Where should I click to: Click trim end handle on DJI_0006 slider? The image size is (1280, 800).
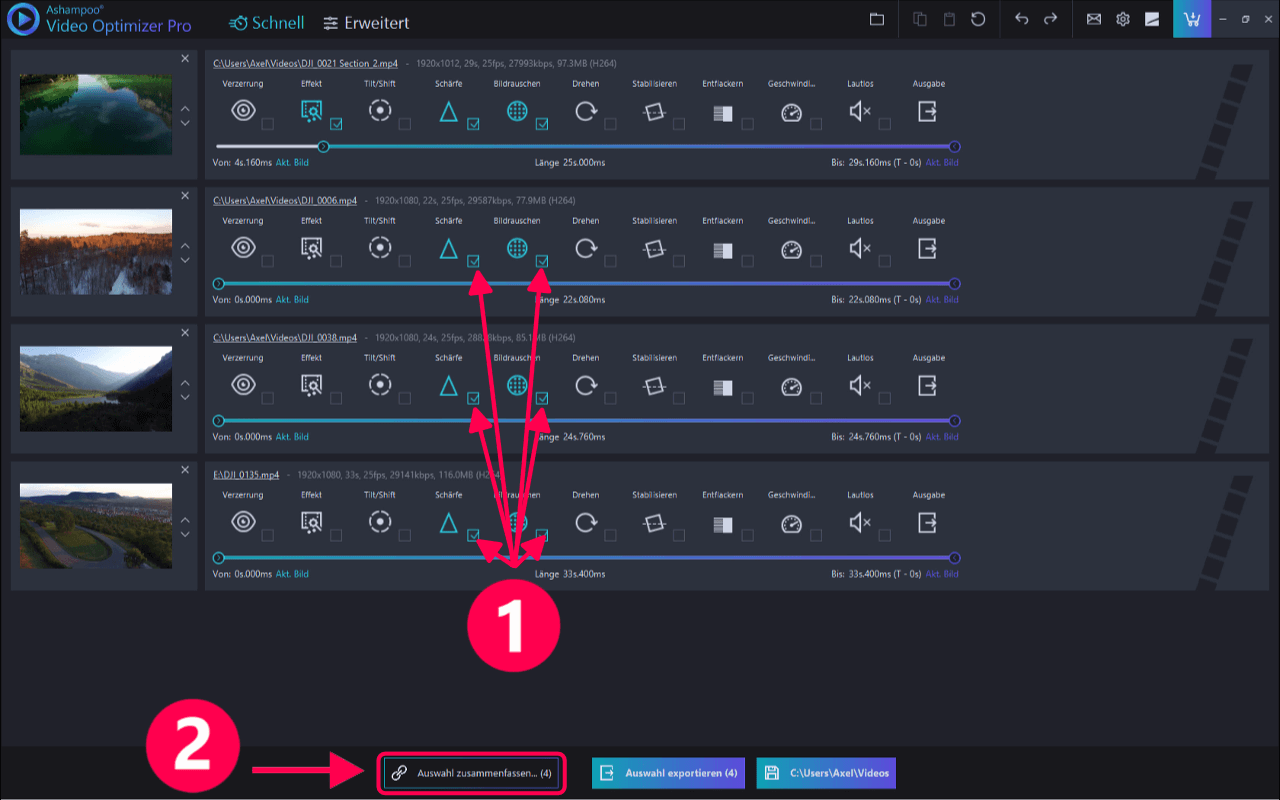955,283
